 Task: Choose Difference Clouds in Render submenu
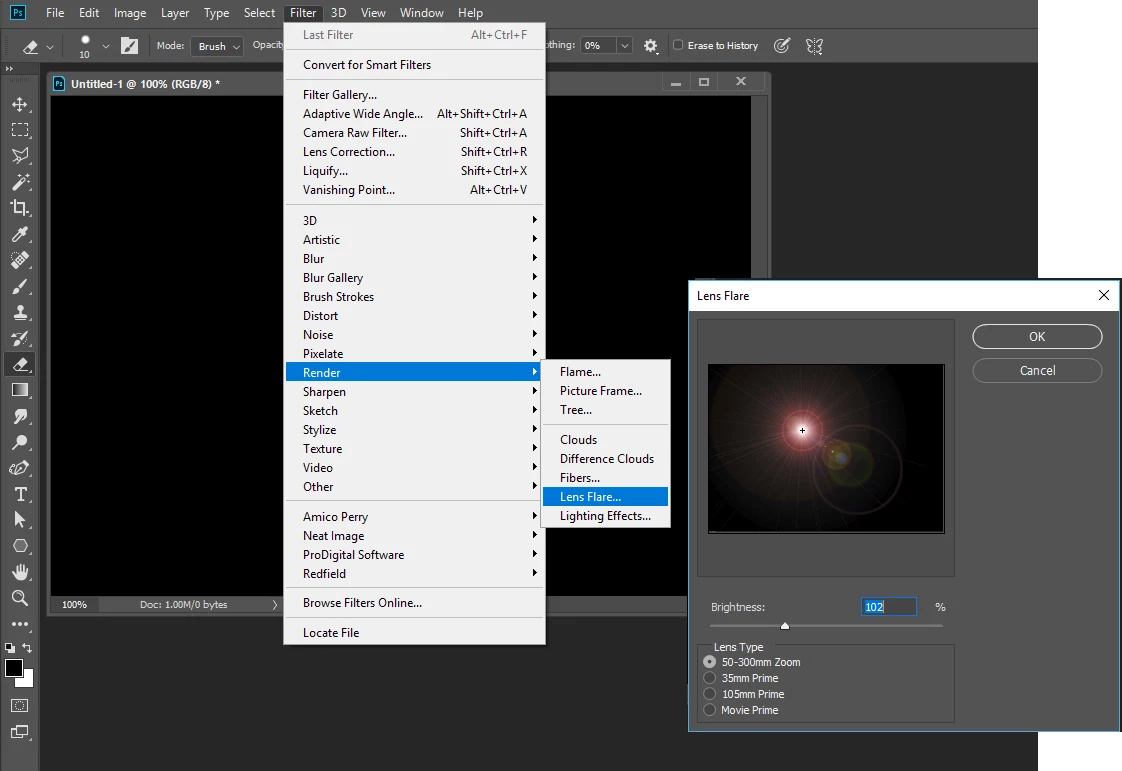coord(605,459)
